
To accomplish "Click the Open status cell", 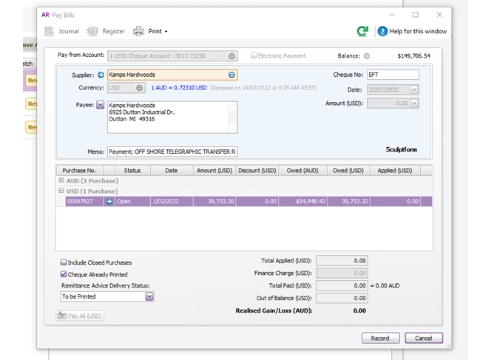I will [x=133, y=201].
